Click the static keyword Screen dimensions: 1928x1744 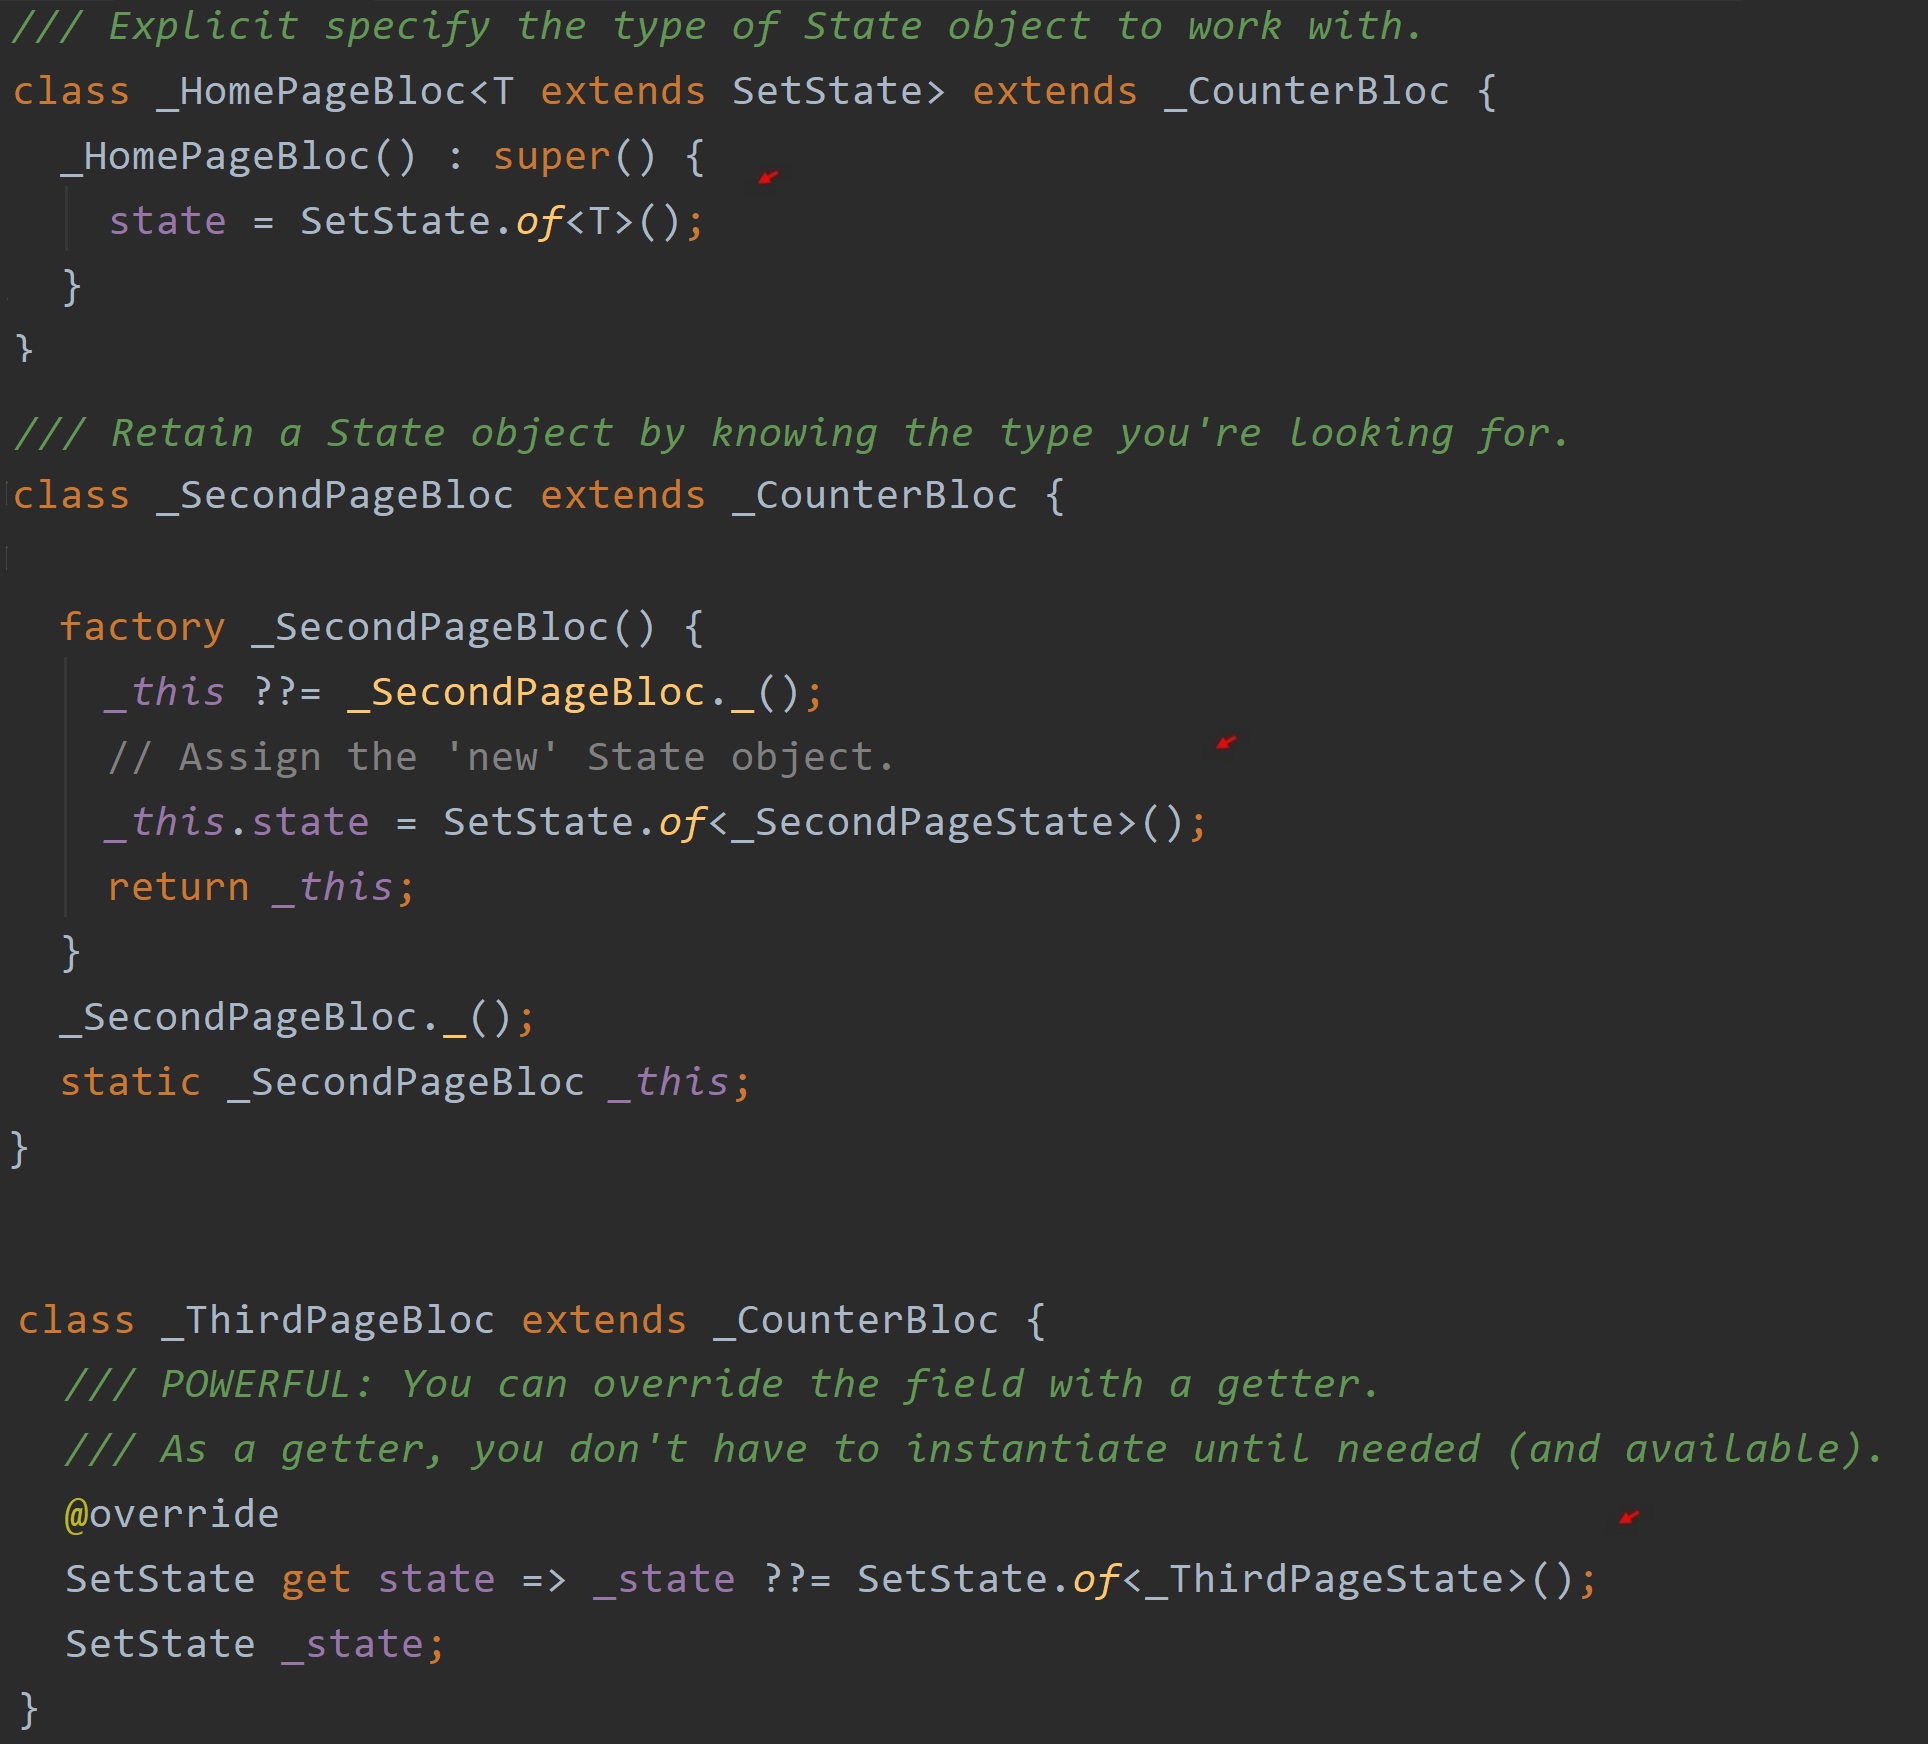coord(130,1082)
